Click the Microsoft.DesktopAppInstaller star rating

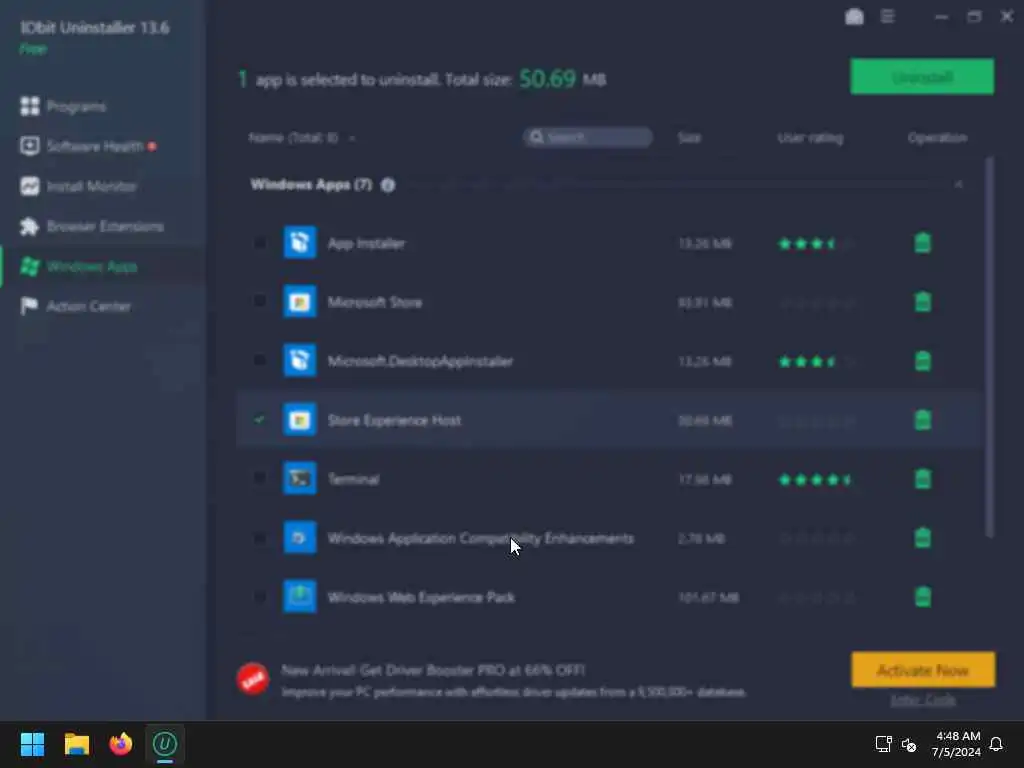(815, 361)
